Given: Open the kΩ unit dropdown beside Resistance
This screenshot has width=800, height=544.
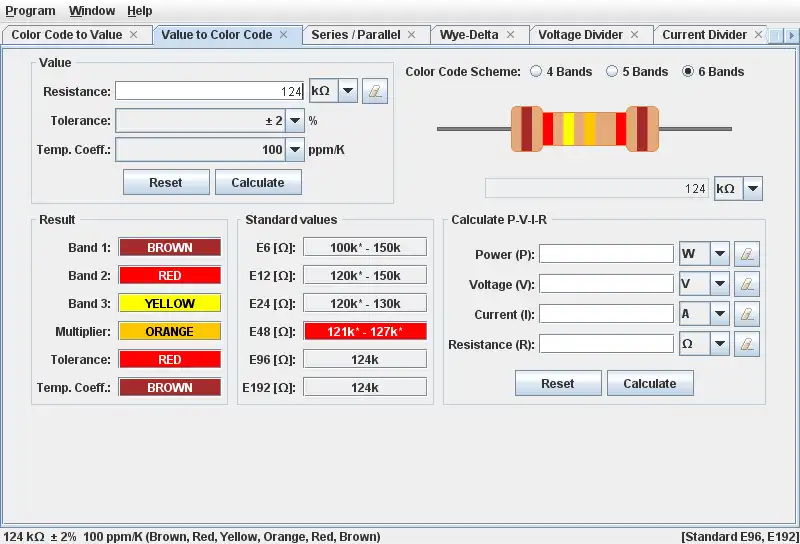Looking at the screenshot, I should click(x=348, y=91).
